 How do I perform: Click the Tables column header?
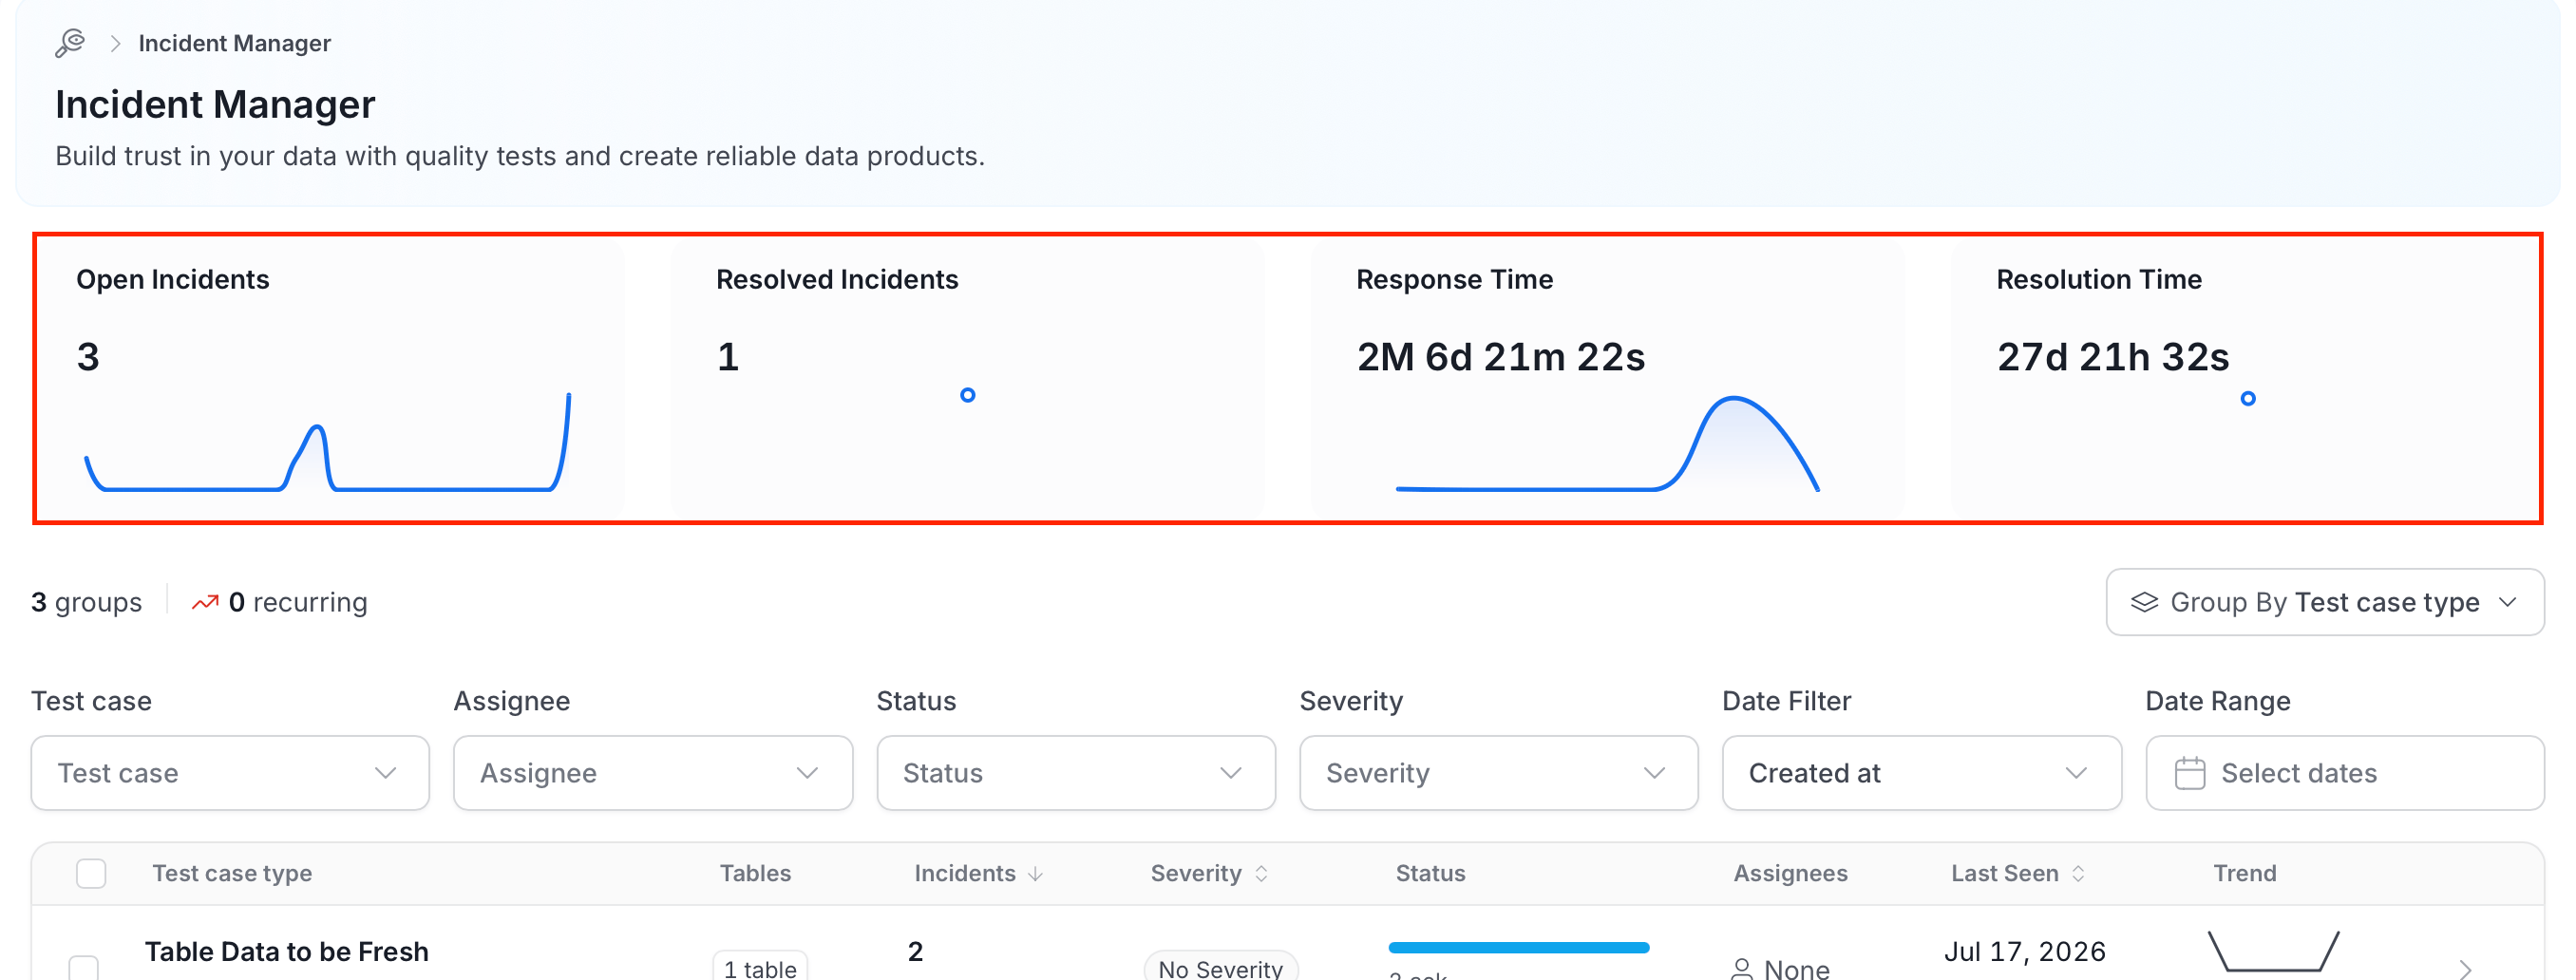(x=755, y=873)
